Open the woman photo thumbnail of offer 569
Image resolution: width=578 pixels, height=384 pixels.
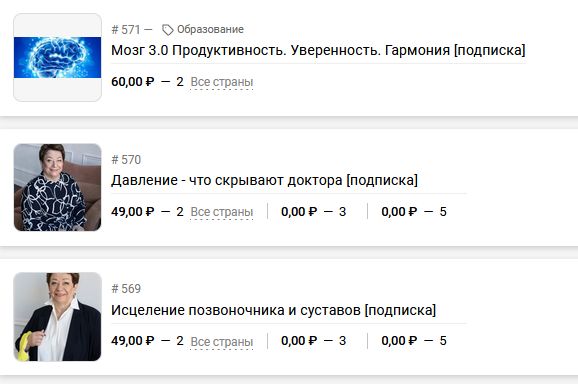point(58,317)
